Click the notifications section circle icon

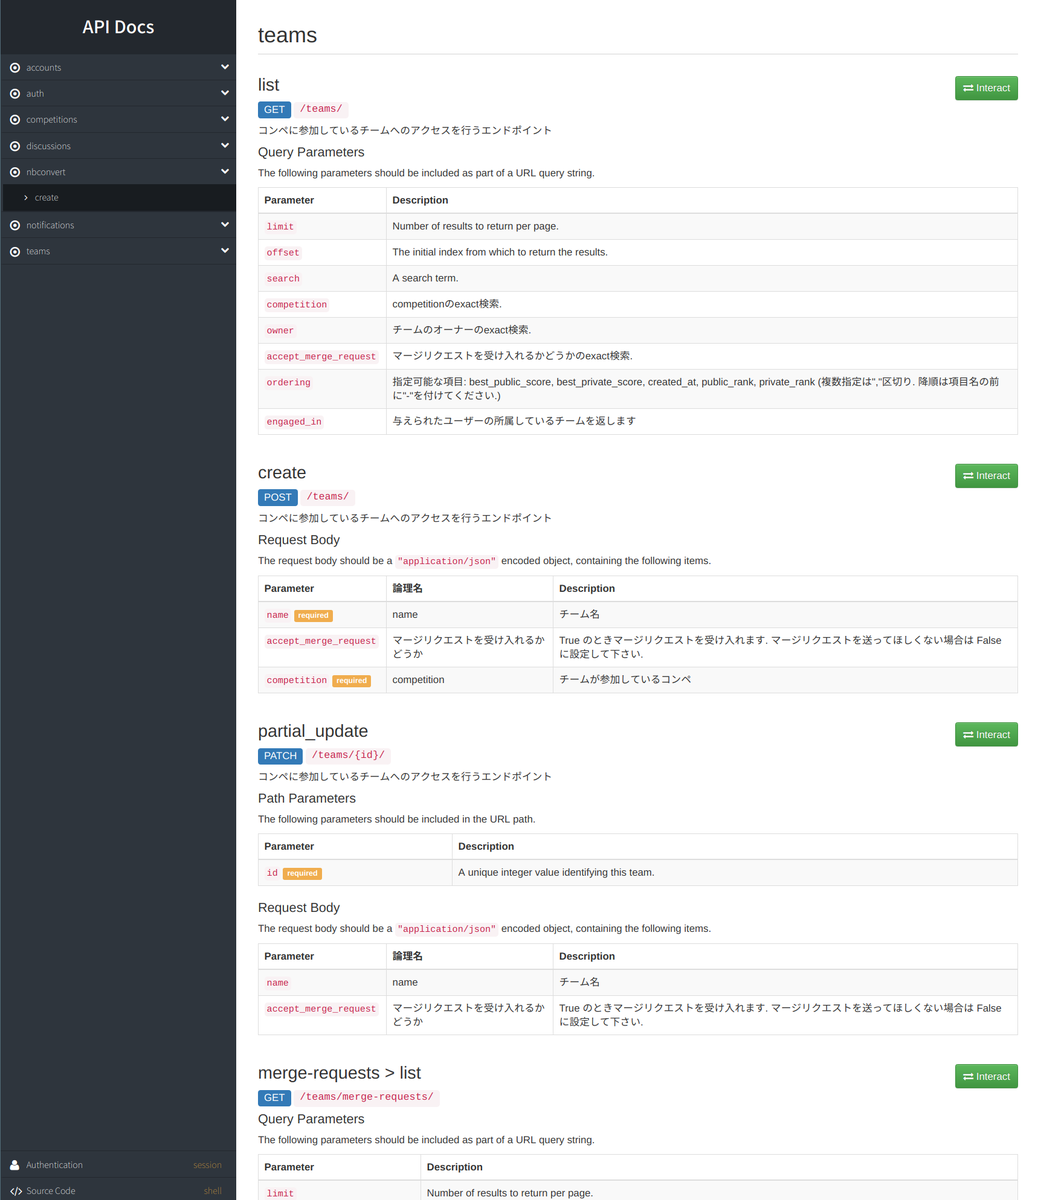pyautogui.click(x=15, y=225)
